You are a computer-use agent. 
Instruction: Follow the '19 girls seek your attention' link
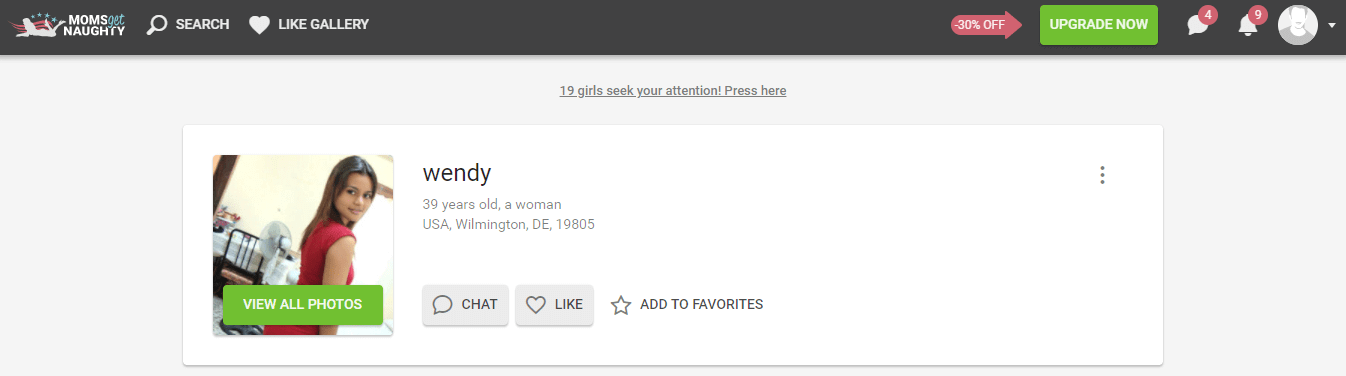click(x=673, y=91)
